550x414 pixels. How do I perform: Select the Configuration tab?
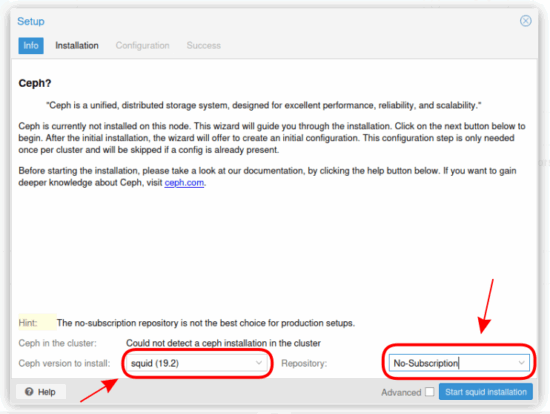(x=142, y=46)
